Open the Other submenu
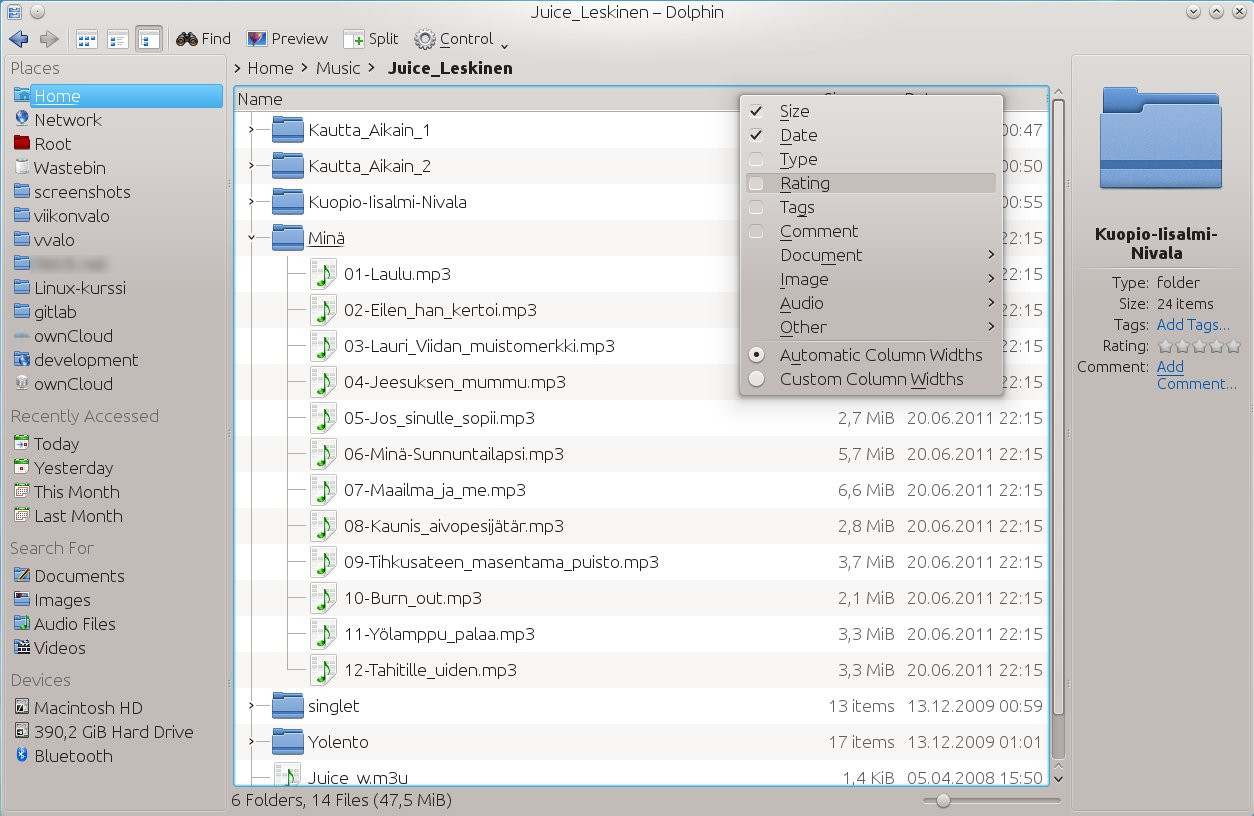Screen dimensions: 1254x816 pyautogui.click(x=871, y=327)
